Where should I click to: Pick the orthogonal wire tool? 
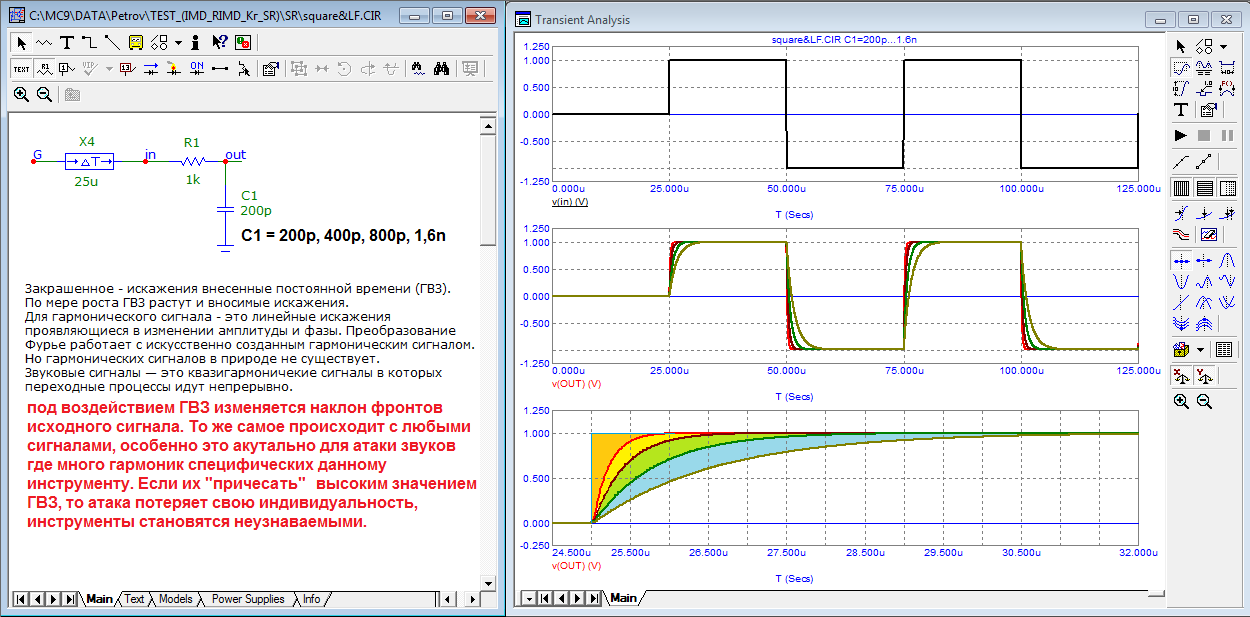coord(89,42)
